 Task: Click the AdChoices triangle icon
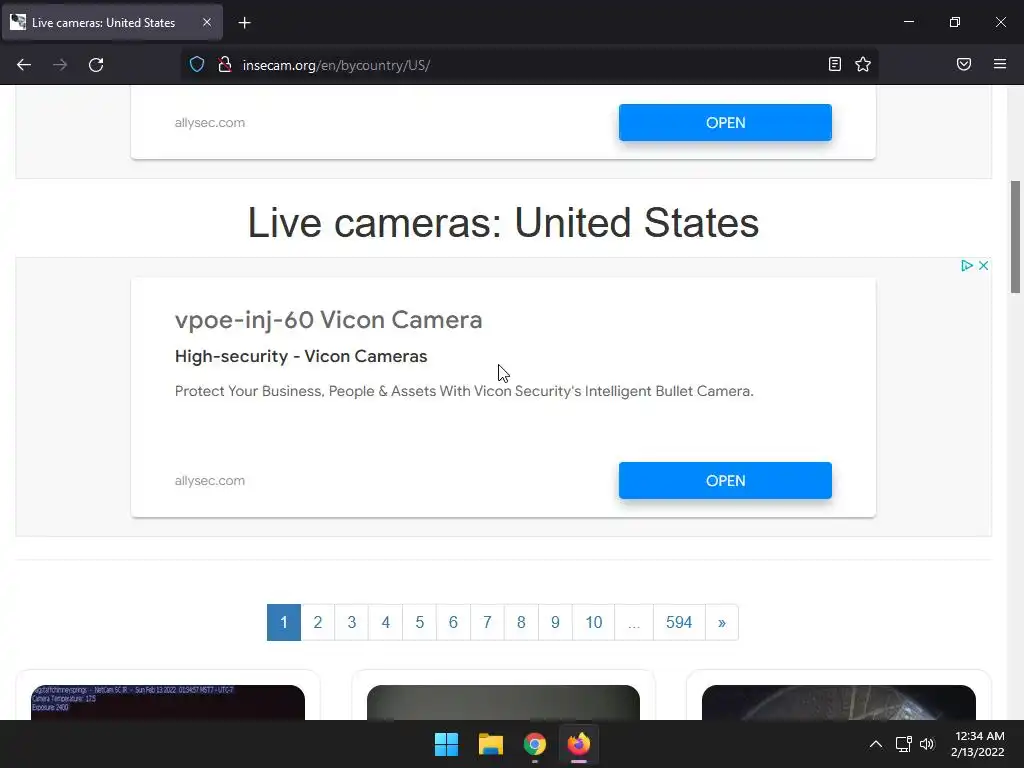967,265
